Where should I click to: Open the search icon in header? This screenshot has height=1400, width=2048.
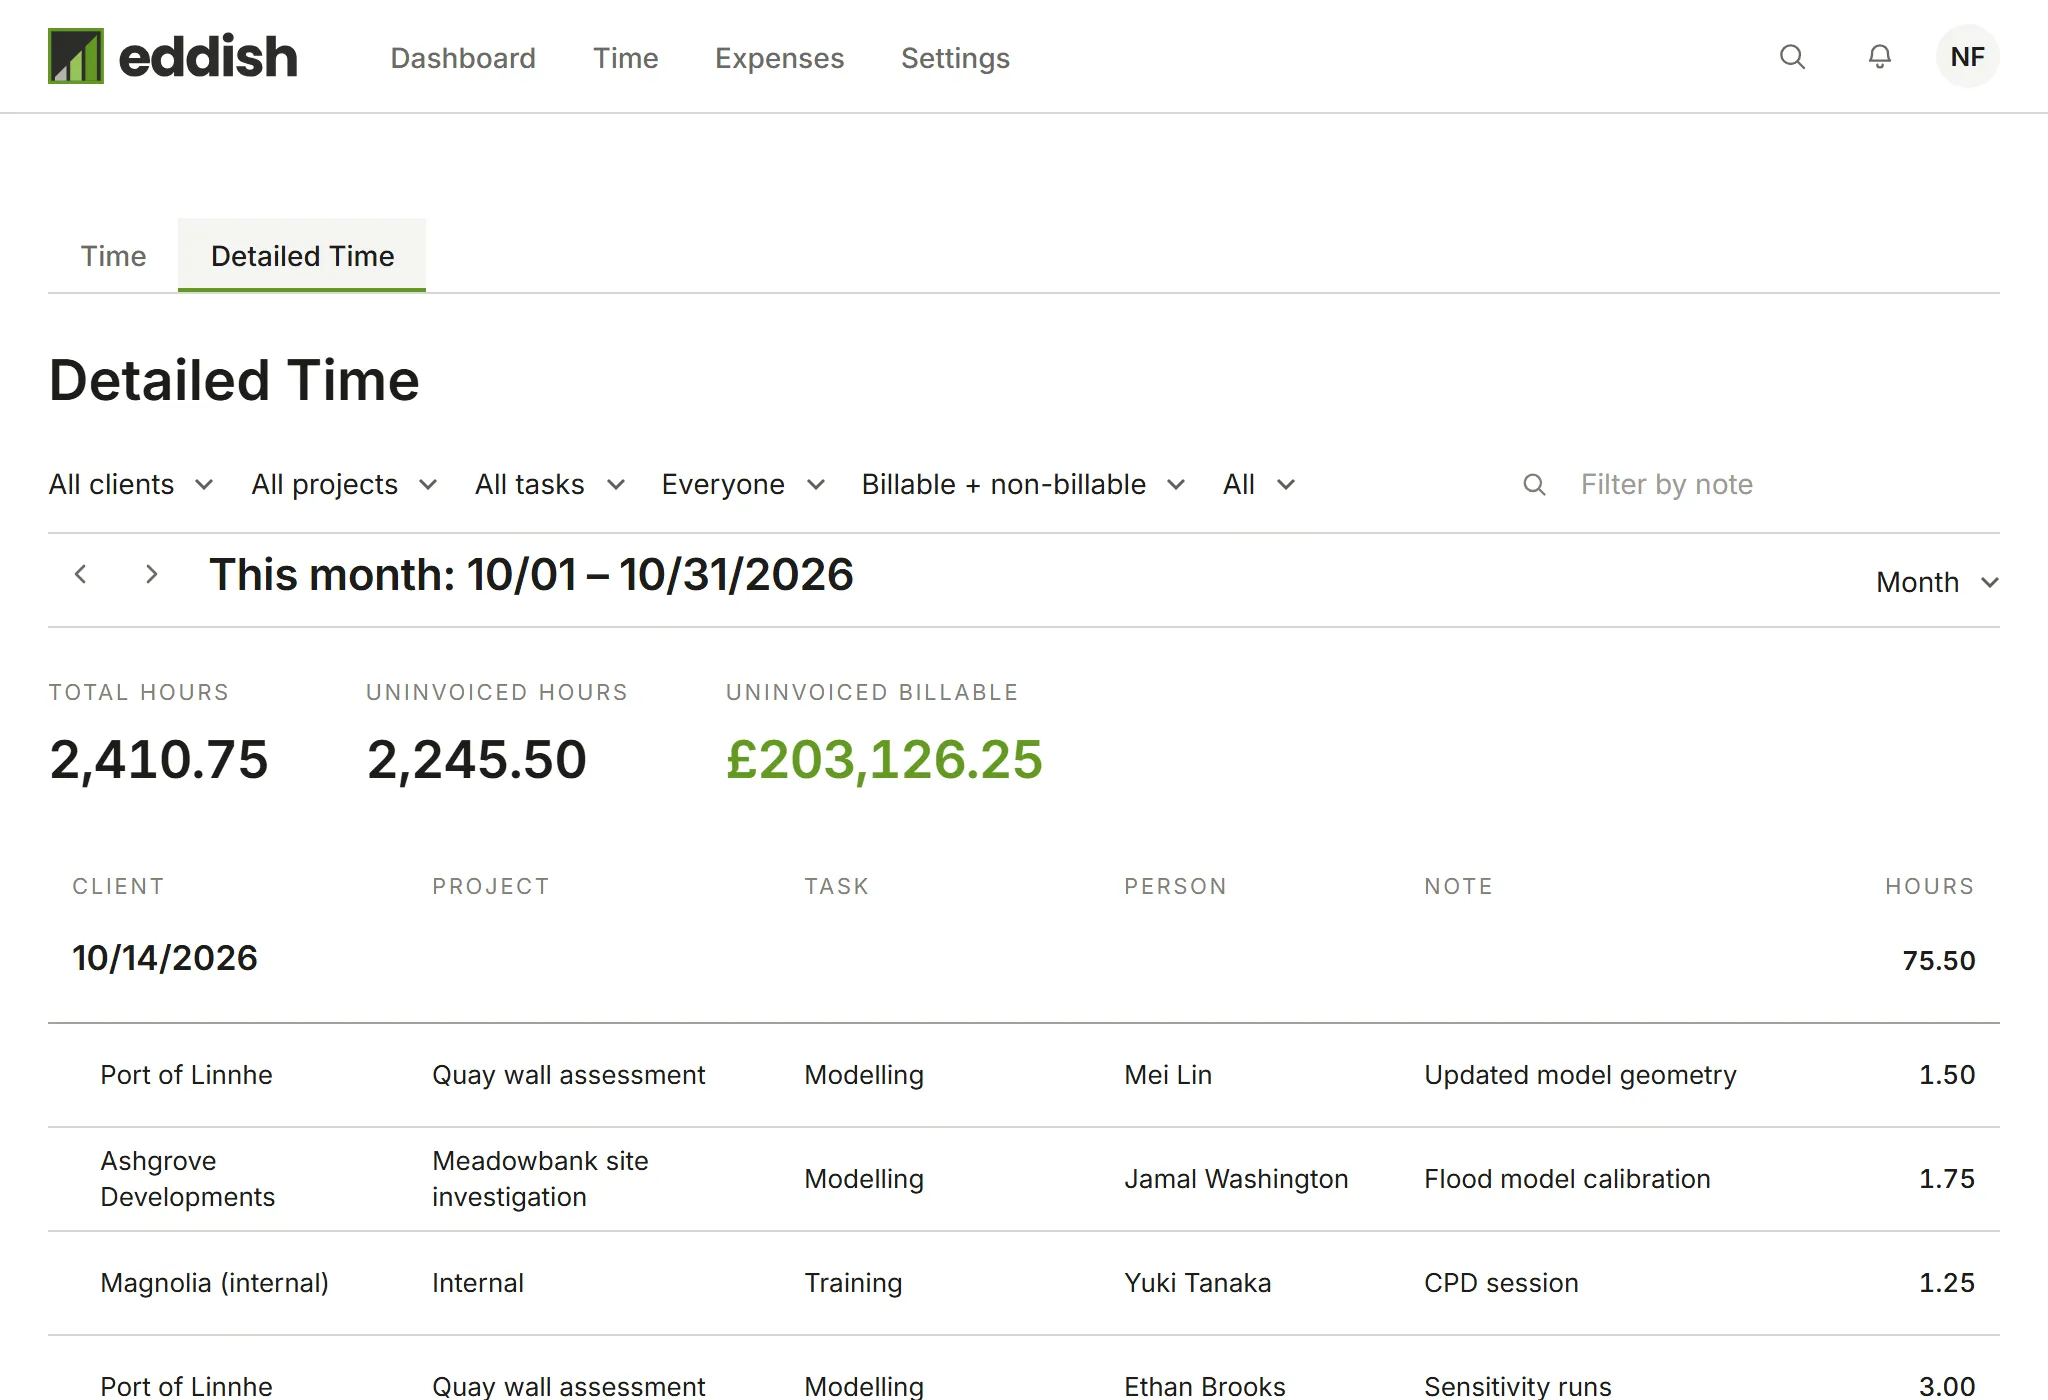click(1792, 57)
